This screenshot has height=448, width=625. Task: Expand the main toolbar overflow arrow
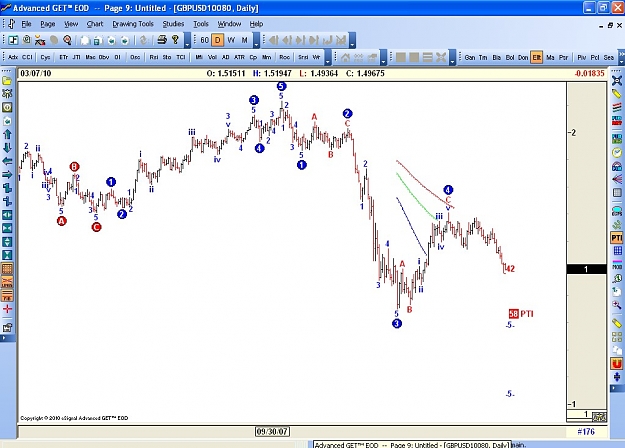[187, 41]
